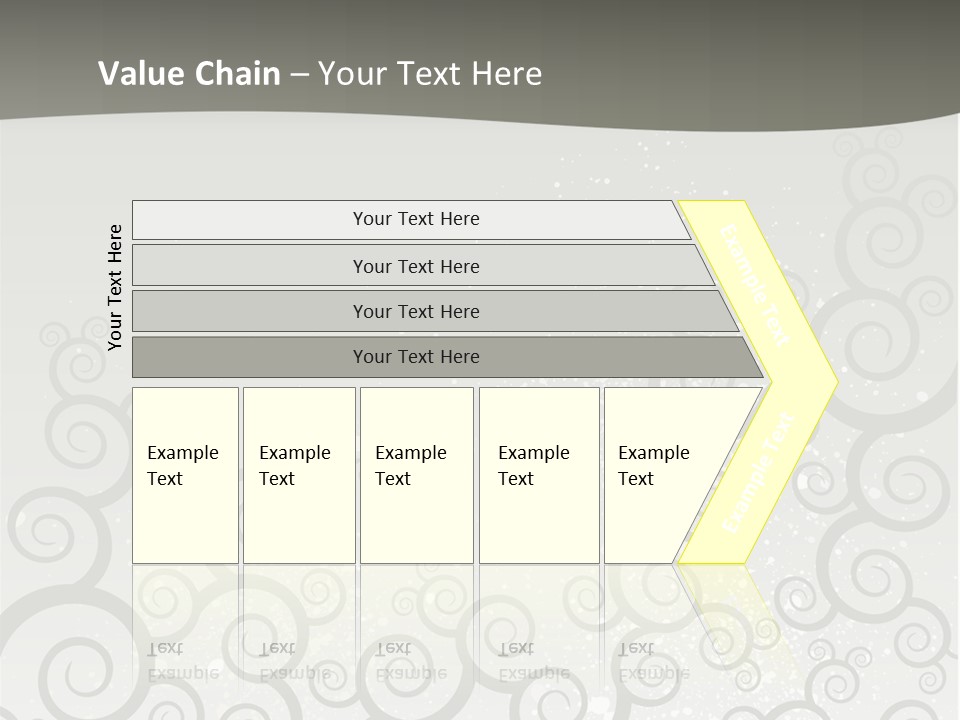Click mirrored reflection text under fourth box
The height and width of the screenshot is (720, 960).
point(533,661)
